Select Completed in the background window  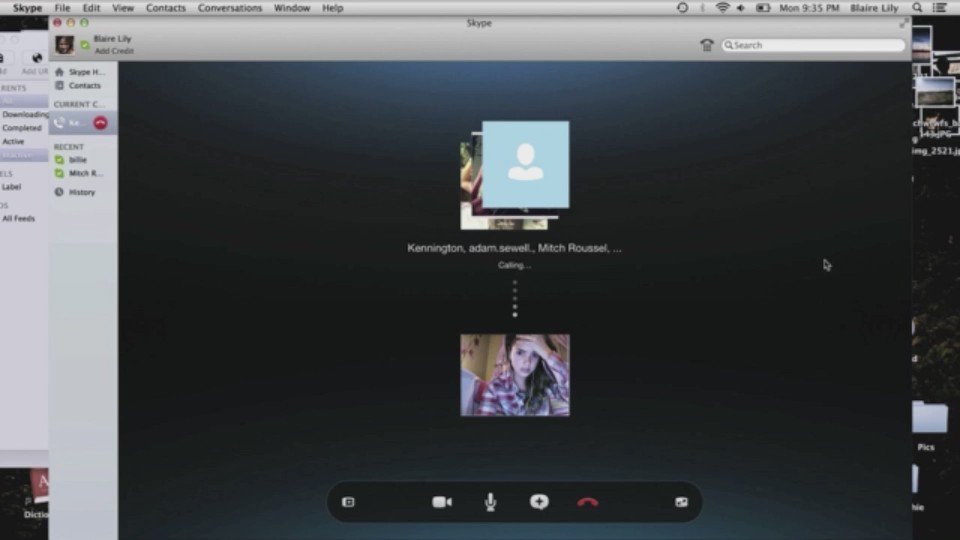(x=21, y=128)
